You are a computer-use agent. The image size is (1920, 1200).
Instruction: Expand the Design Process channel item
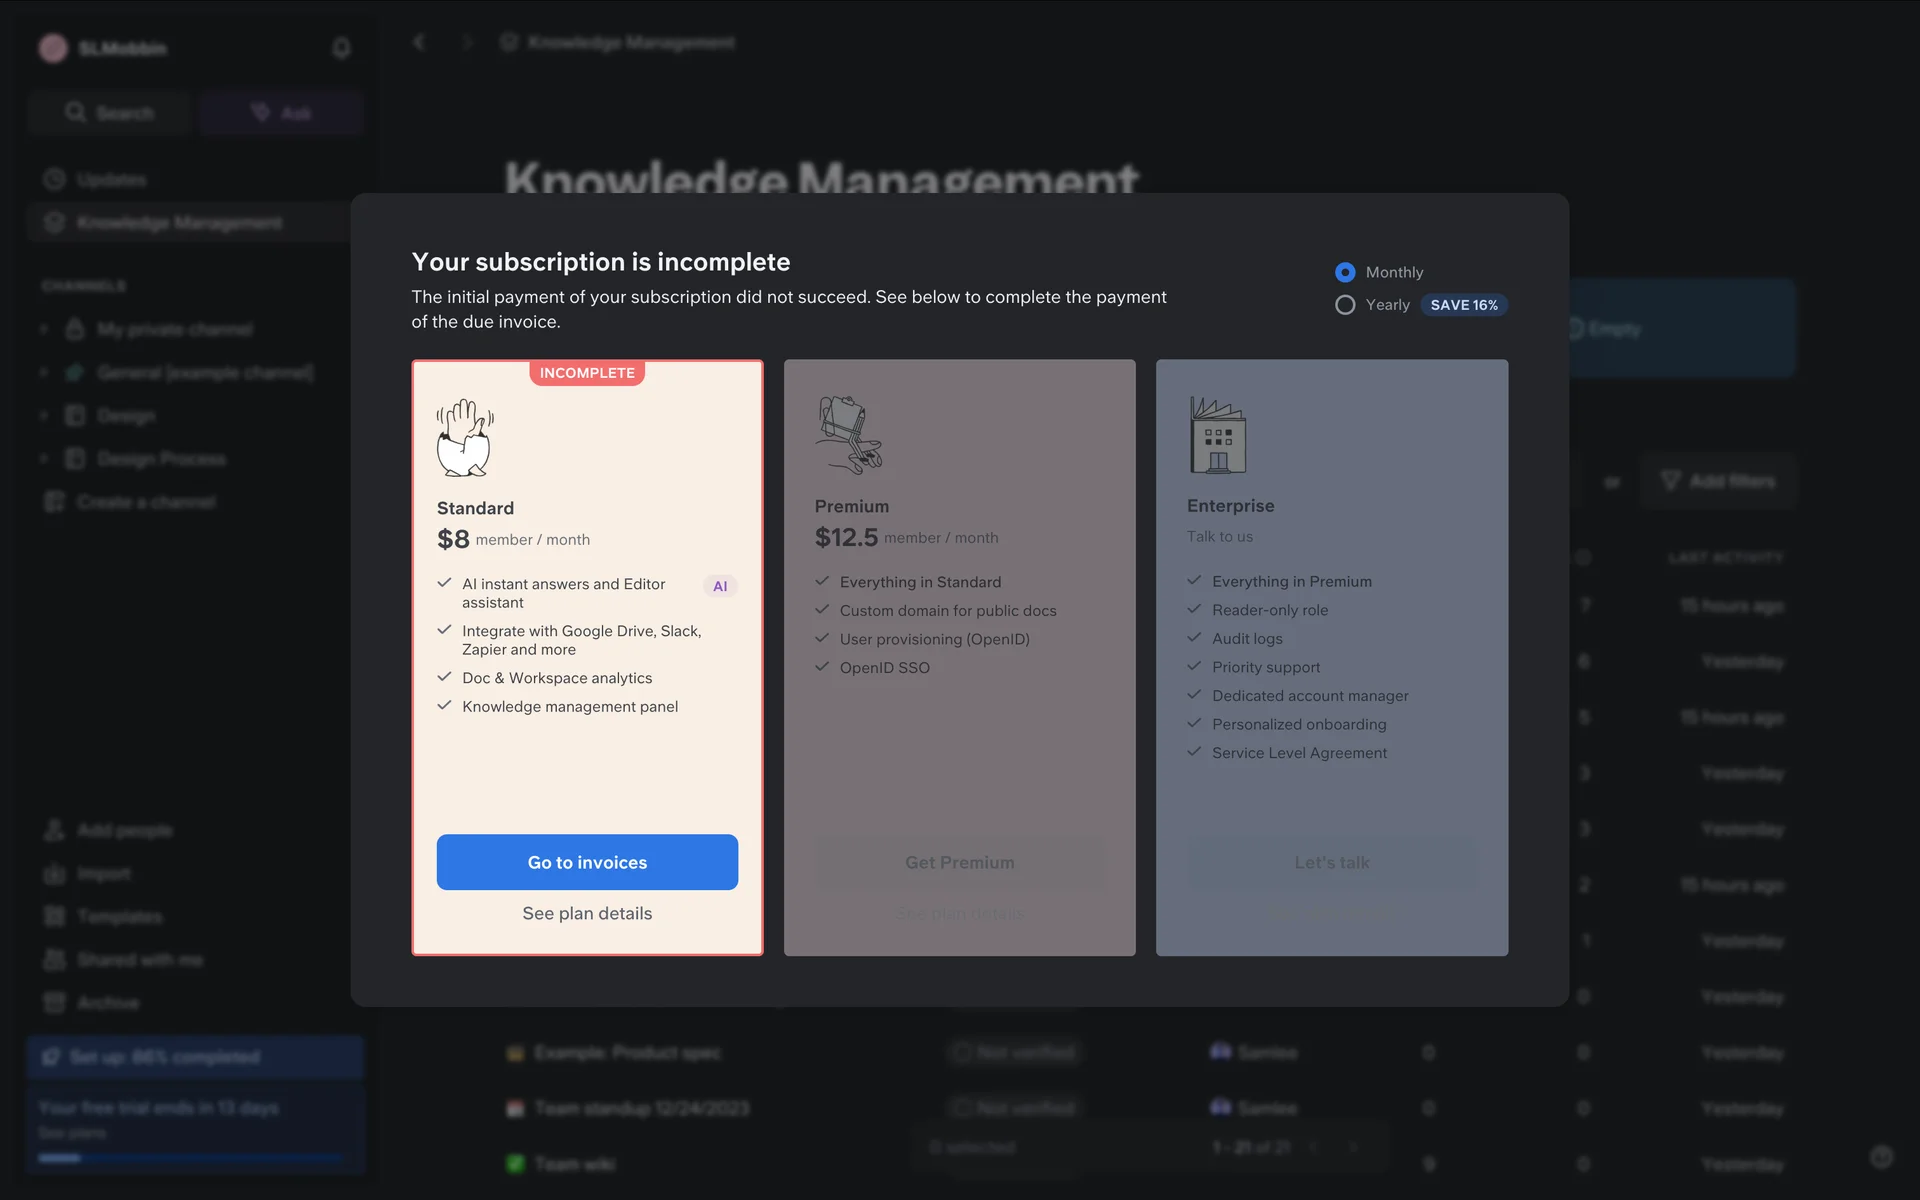pyautogui.click(x=44, y=458)
